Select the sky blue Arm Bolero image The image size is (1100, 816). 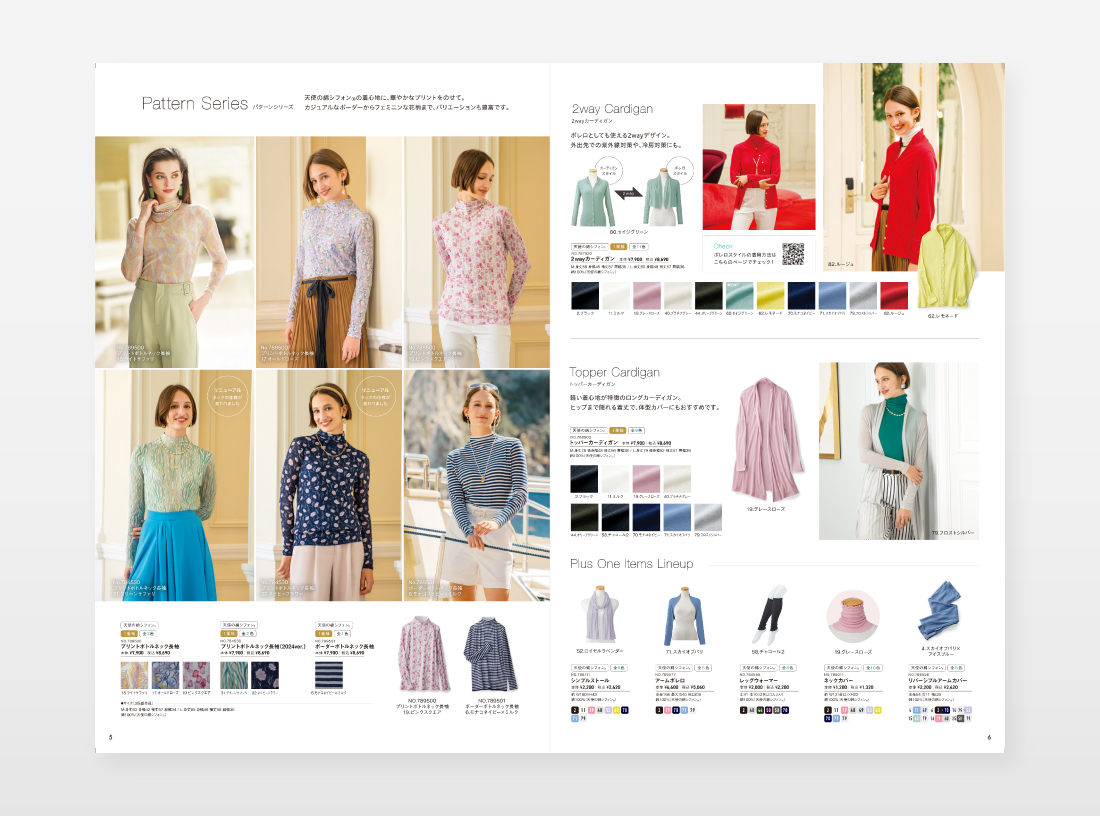pyautogui.click(x=683, y=613)
